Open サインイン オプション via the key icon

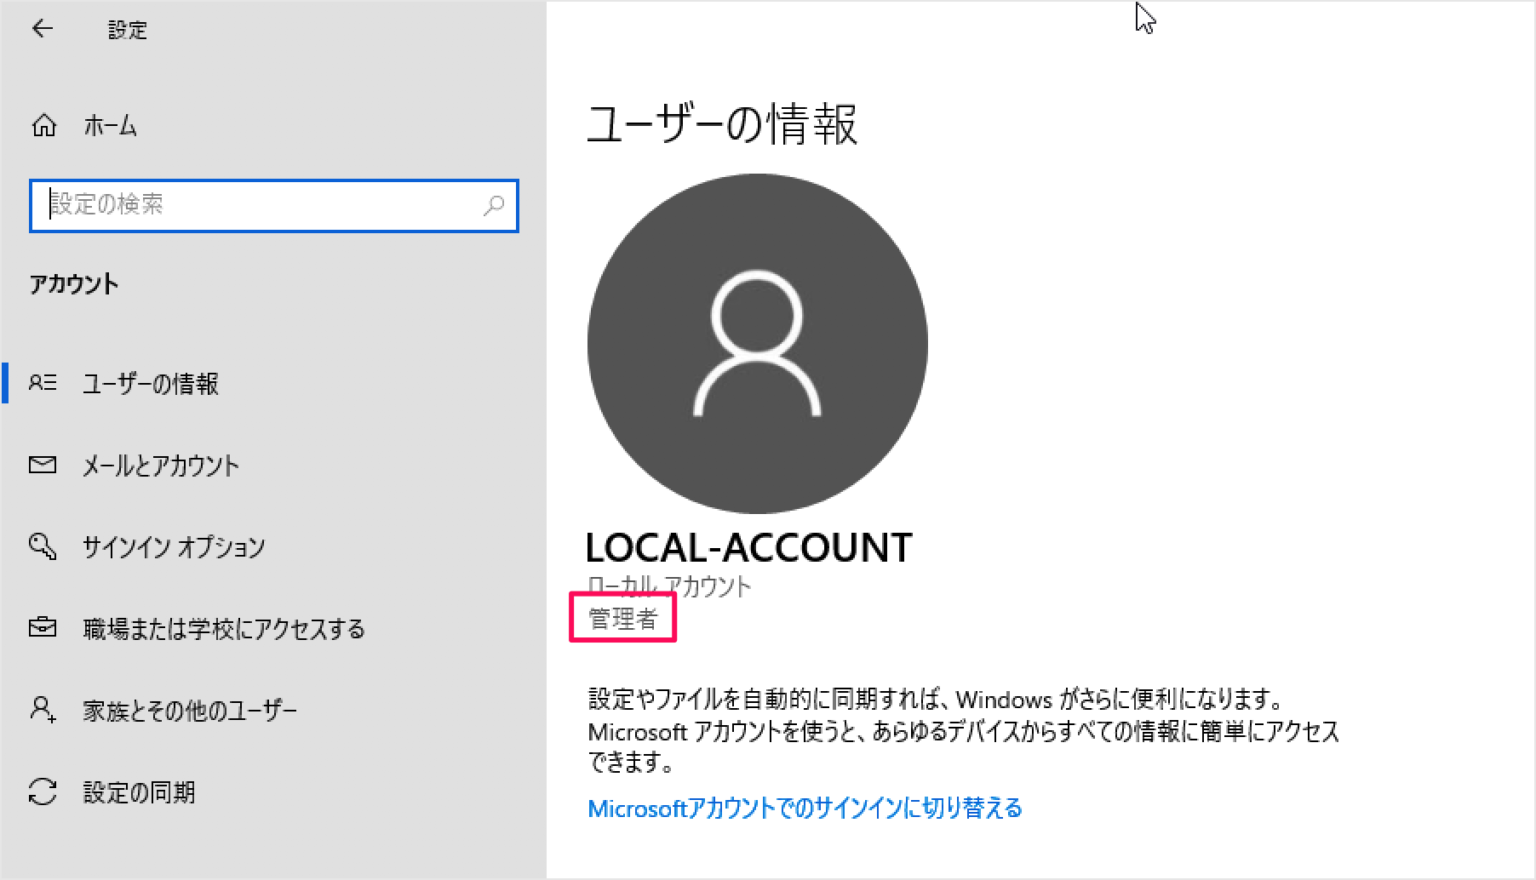click(42, 546)
